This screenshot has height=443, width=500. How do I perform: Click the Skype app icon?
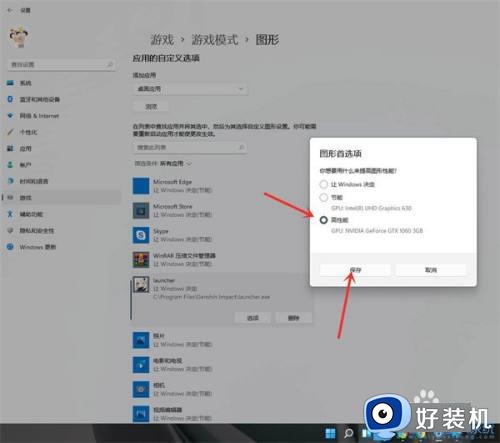(x=141, y=235)
